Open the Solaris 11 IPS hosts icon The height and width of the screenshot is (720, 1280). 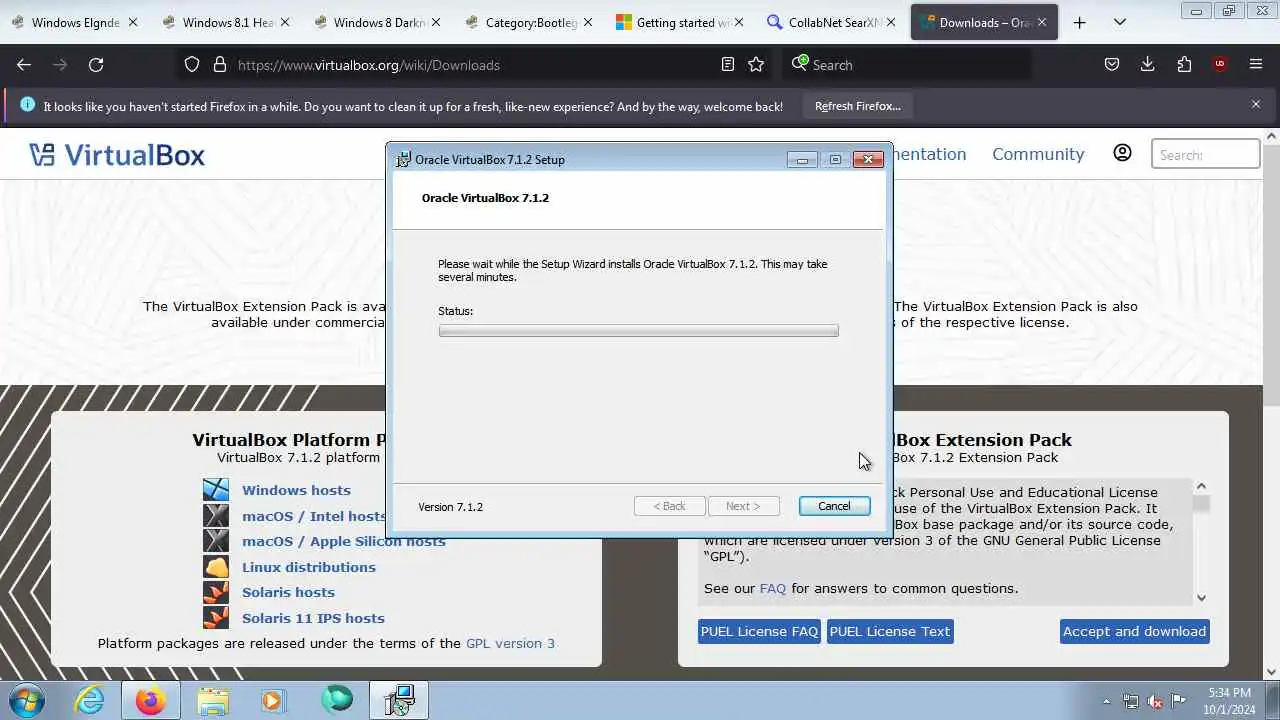coord(216,618)
